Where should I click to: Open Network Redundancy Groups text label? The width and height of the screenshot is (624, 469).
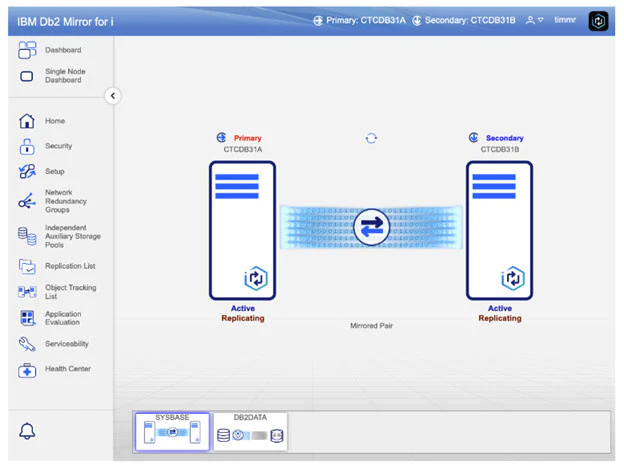pyautogui.click(x=66, y=201)
